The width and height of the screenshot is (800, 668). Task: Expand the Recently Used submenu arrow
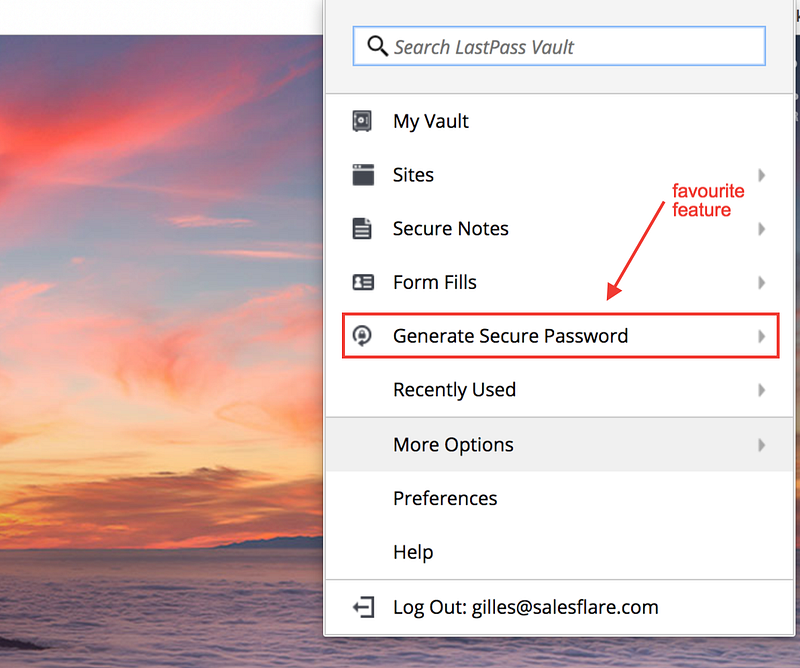[x=762, y=390]
